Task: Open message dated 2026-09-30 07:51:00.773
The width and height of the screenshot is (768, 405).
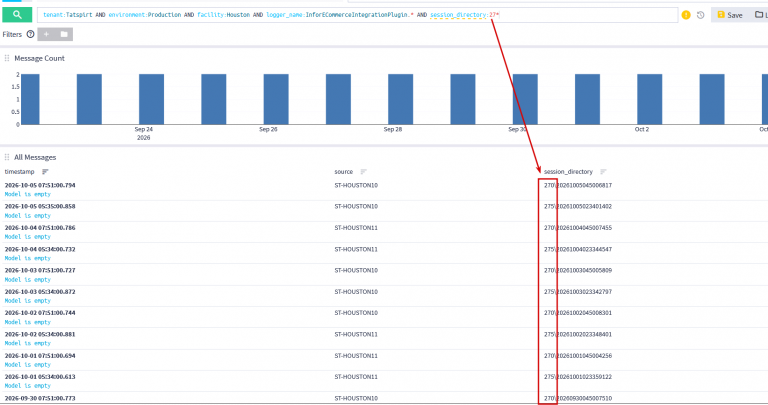Action: click(x=40, y=399)
